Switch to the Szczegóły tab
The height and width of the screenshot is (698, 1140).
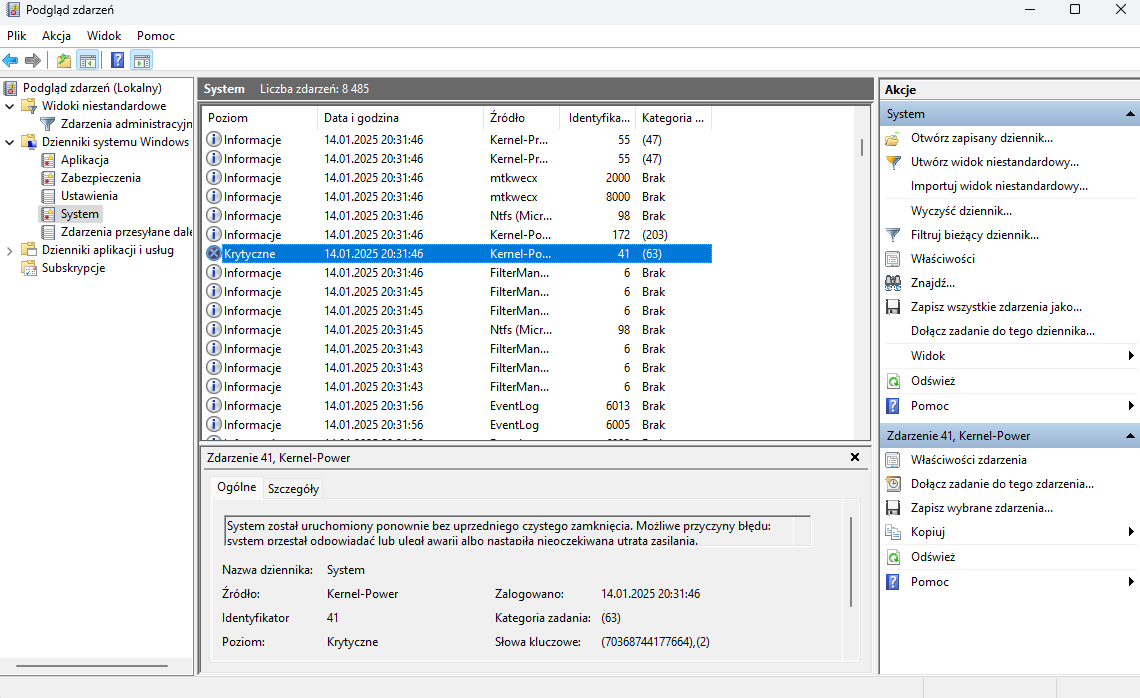coord(293,489)
